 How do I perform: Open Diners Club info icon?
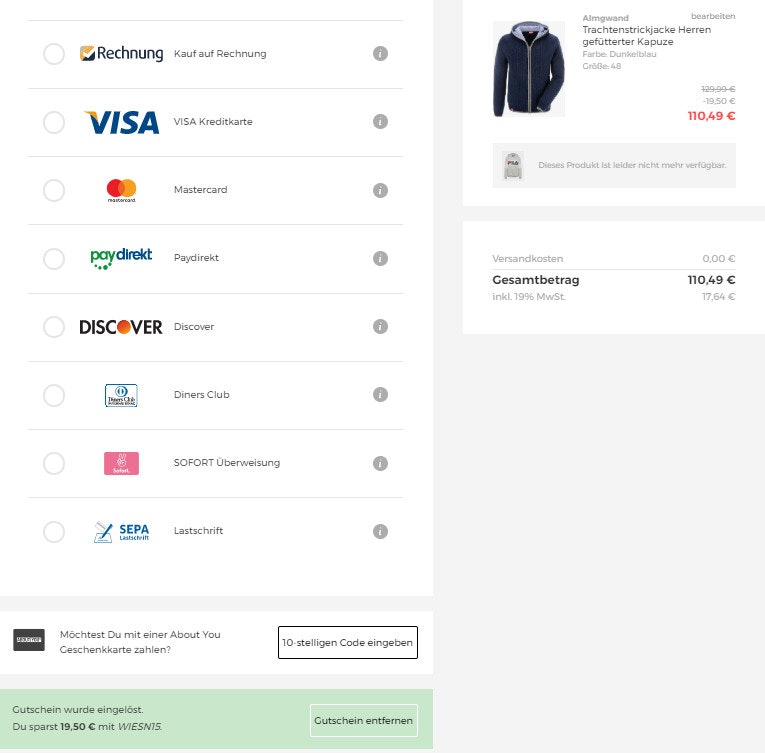(x=380, y=395)
